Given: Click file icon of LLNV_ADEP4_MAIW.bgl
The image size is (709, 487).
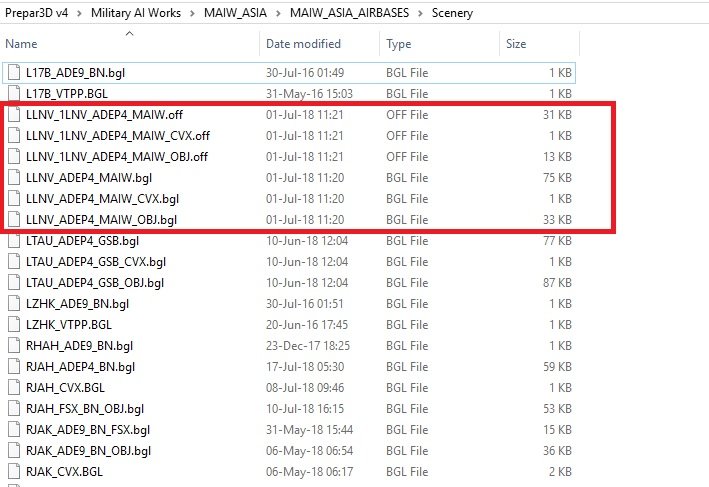Looking at the screenshot, I should tap(13, 177).
